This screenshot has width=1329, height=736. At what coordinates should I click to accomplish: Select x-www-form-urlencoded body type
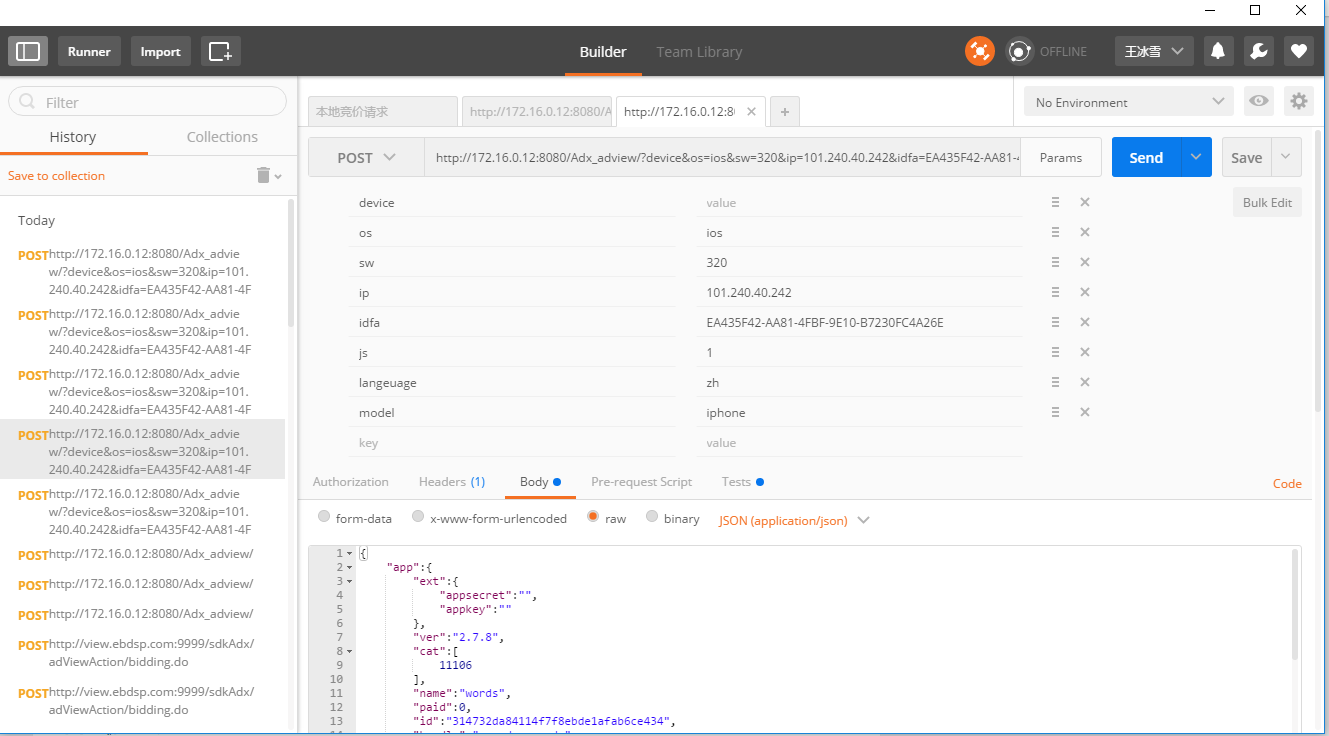[417, 517]
